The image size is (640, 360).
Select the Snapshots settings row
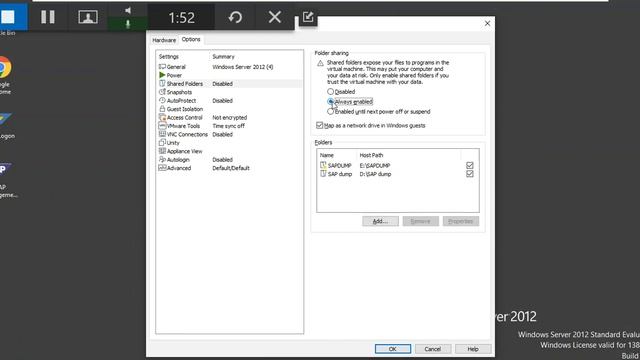click(x=229, y=92)
